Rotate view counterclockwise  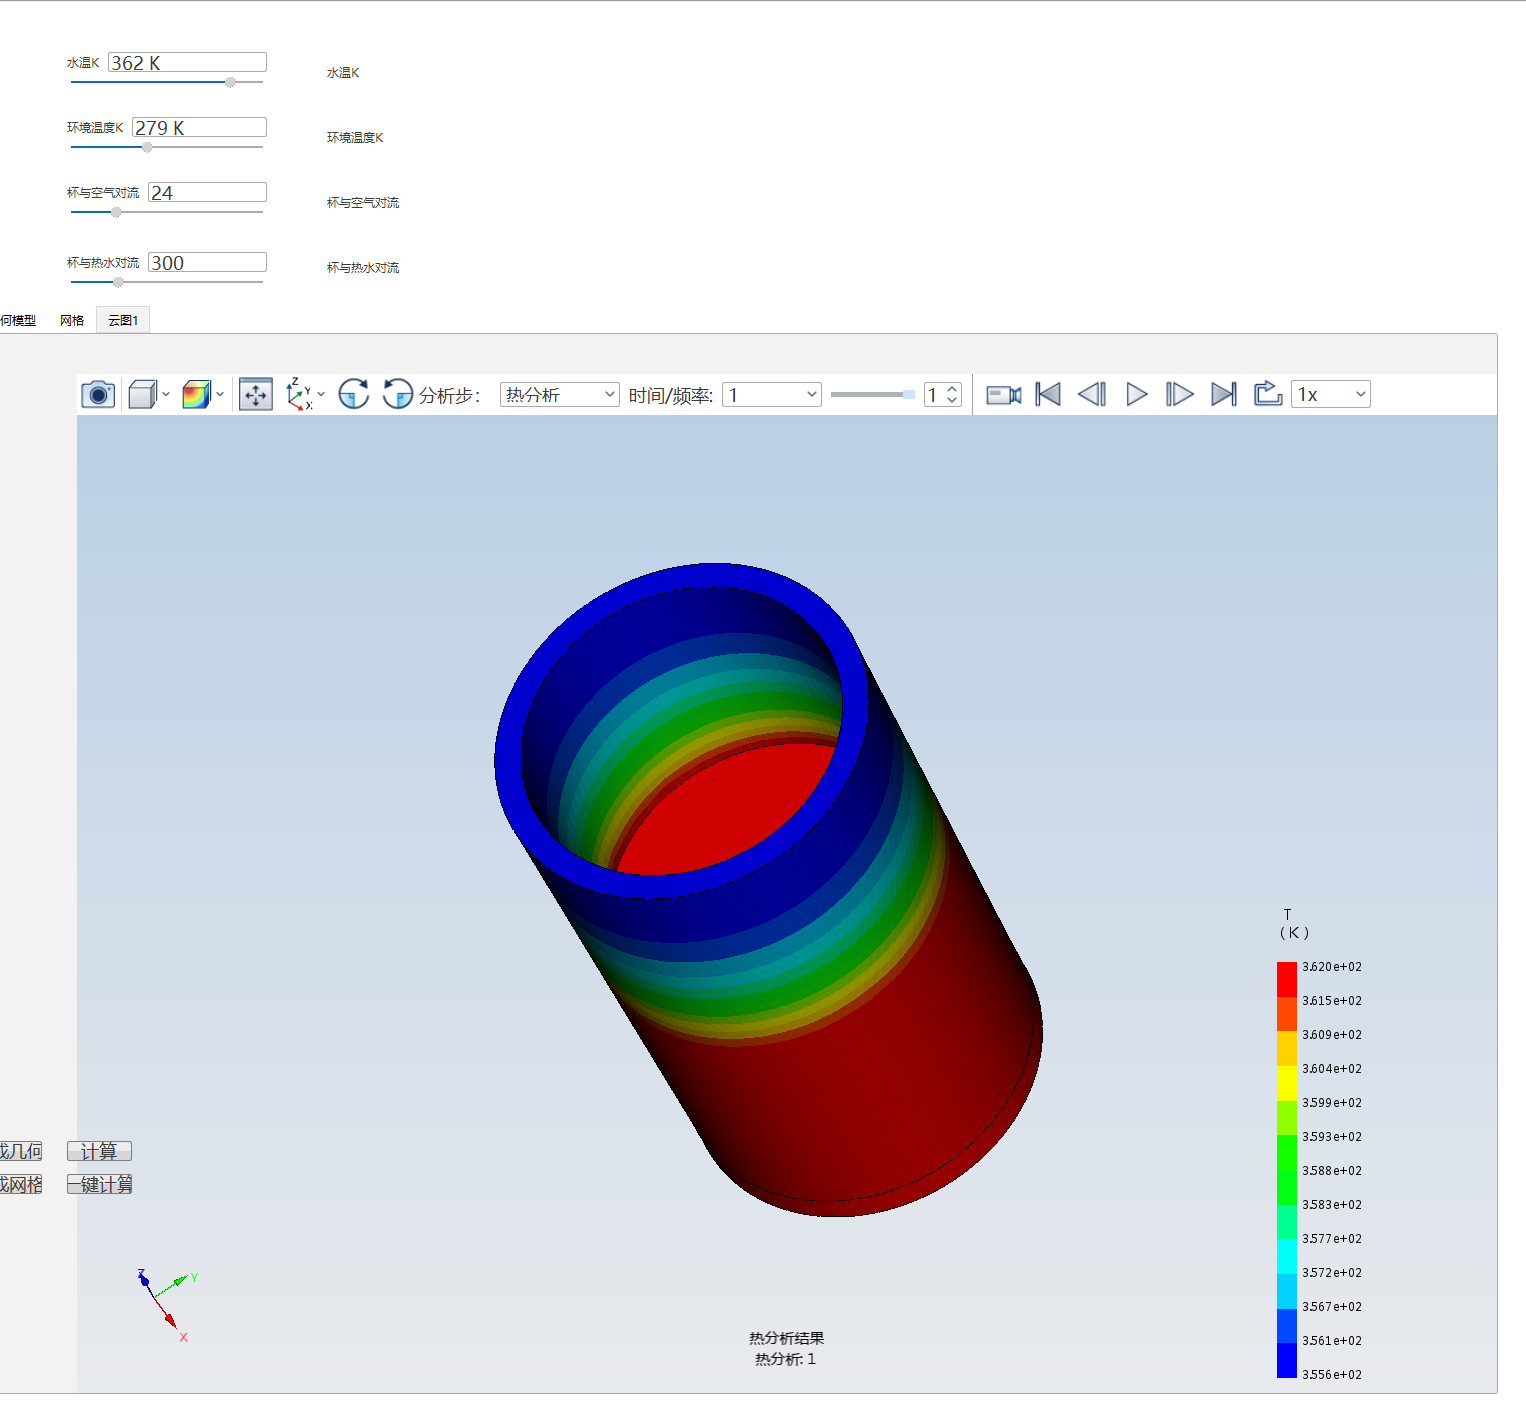pyautogui.click(x=398, y=394)
